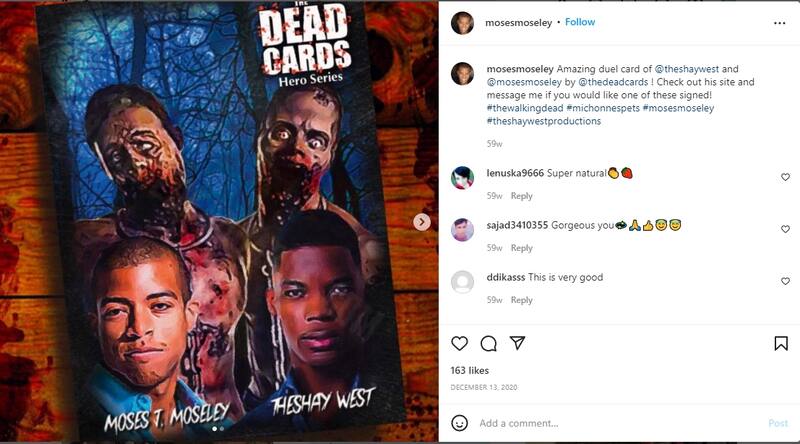Reply to ddikasss's comment
Screen dimensions: 800x444
click(x=521, y=300)
